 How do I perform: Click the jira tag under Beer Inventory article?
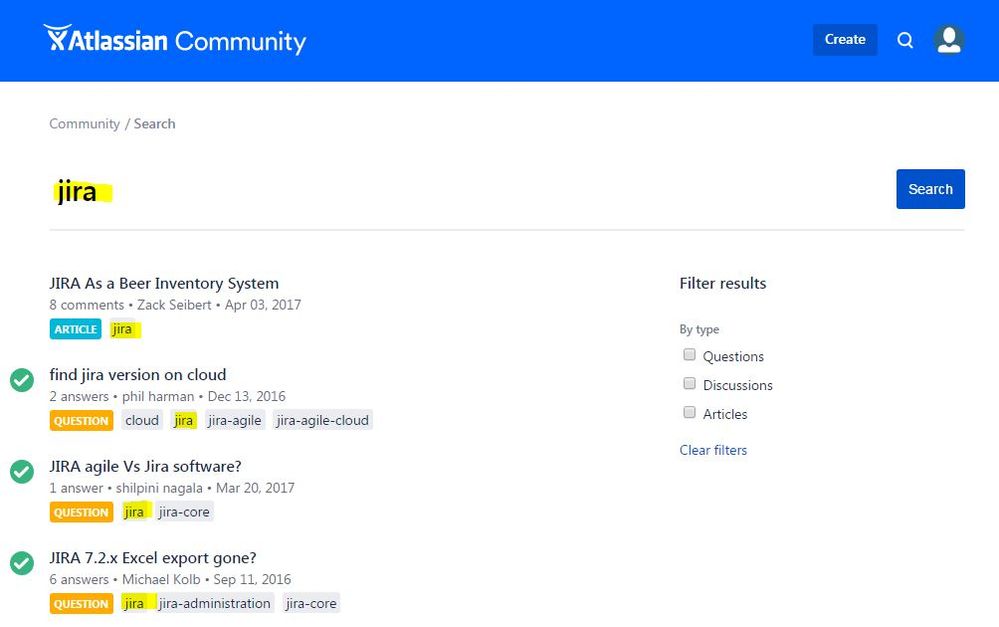(x=122, y=329)
